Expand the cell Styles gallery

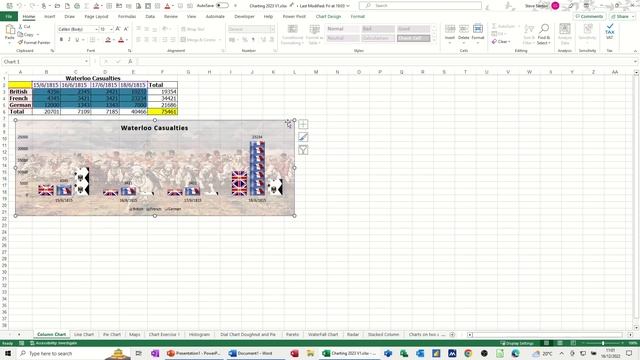click(x=435, y=40)
